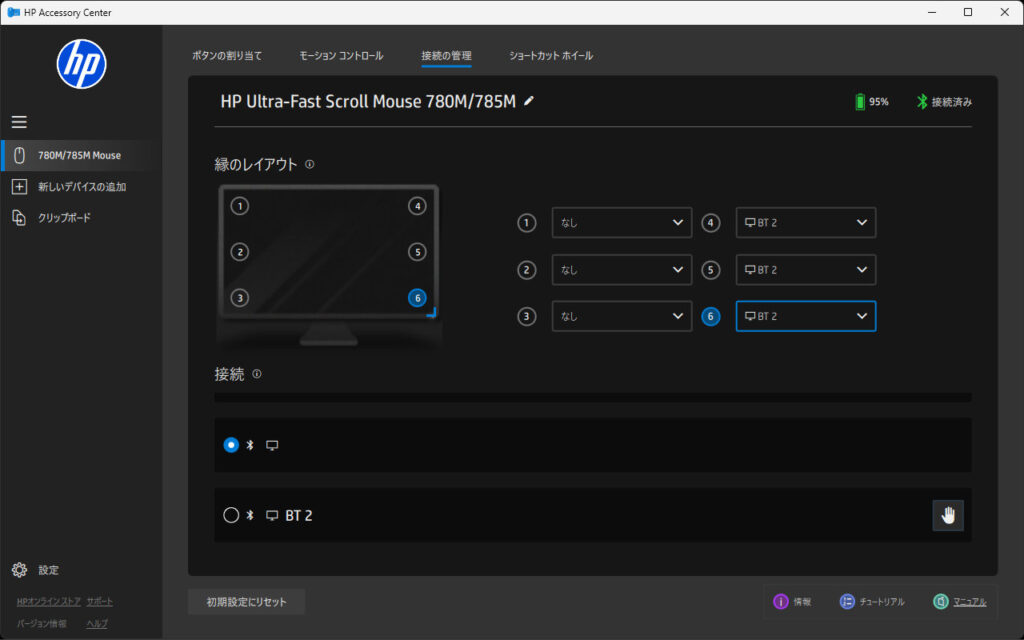
Task: Click the HP logo in sidebar
Action: point(82,64)
